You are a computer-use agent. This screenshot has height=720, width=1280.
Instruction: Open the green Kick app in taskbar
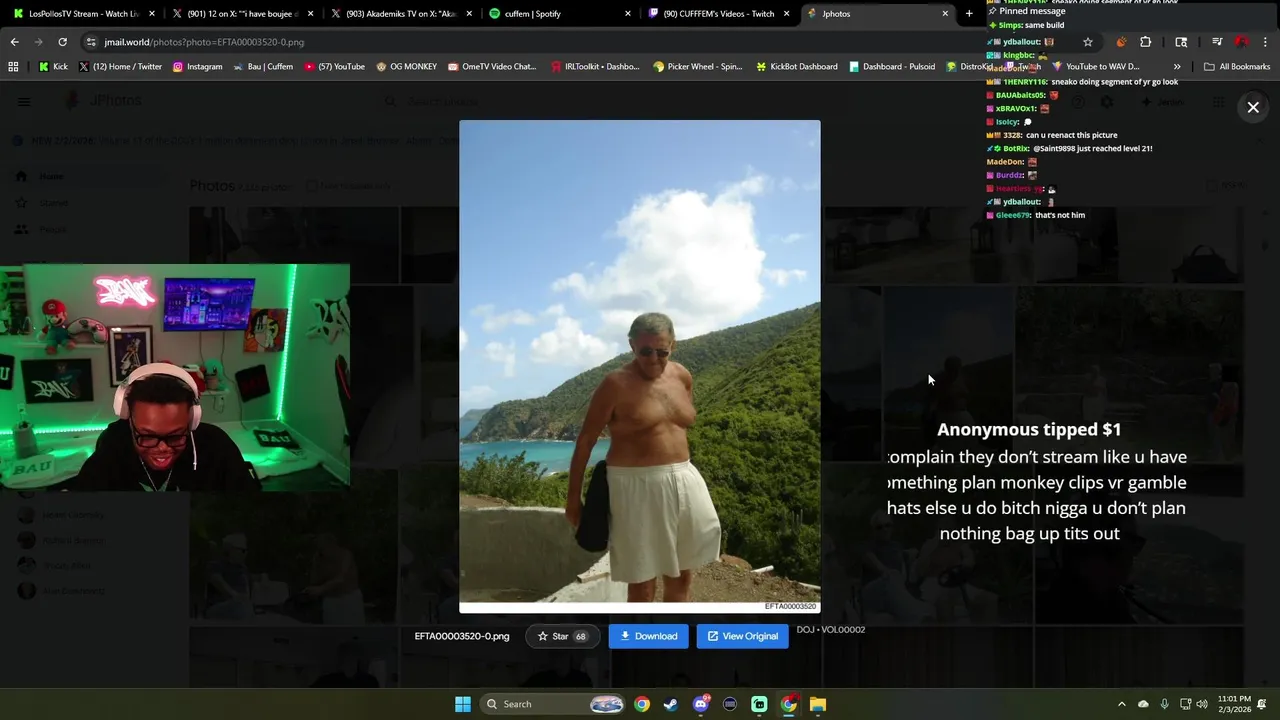coord(759,704)
